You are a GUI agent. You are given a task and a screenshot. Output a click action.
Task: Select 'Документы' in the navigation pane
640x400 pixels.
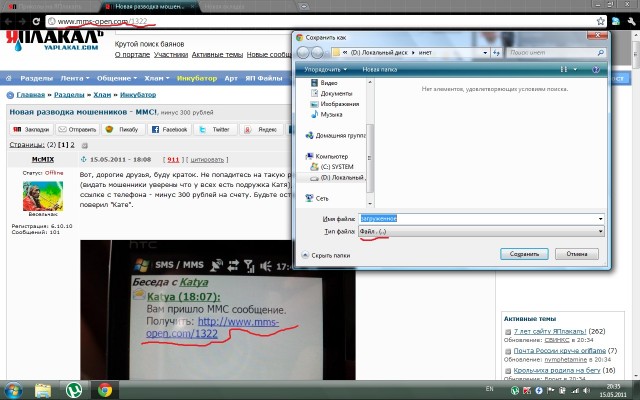click(331, 93)
